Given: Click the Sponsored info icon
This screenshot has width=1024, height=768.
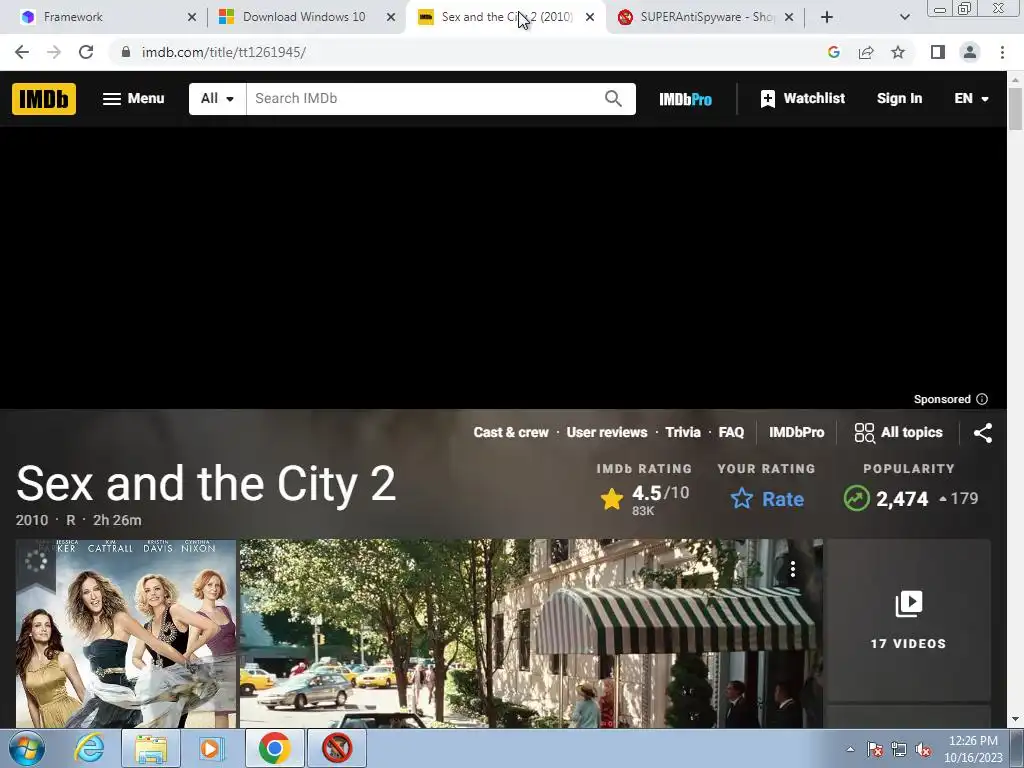Looking at the screenshot, I should [982, 399].
